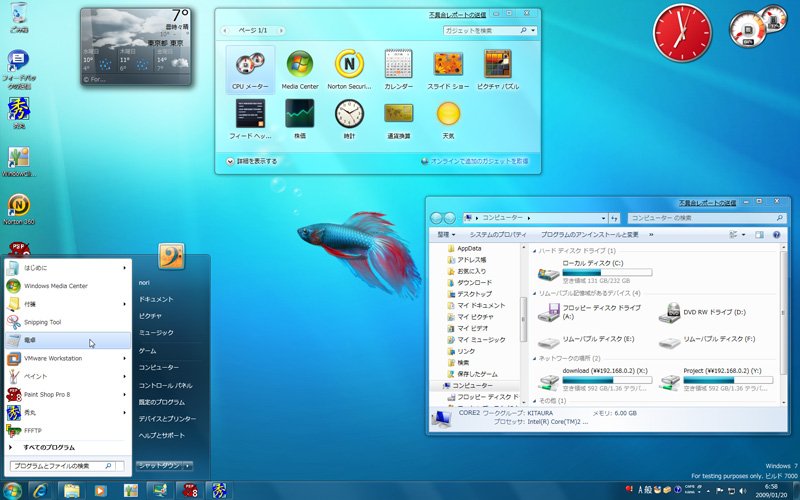The image size is (800, 500).
Task: Open the 整理 dropdown in Explorer
Action: point(446,235)
